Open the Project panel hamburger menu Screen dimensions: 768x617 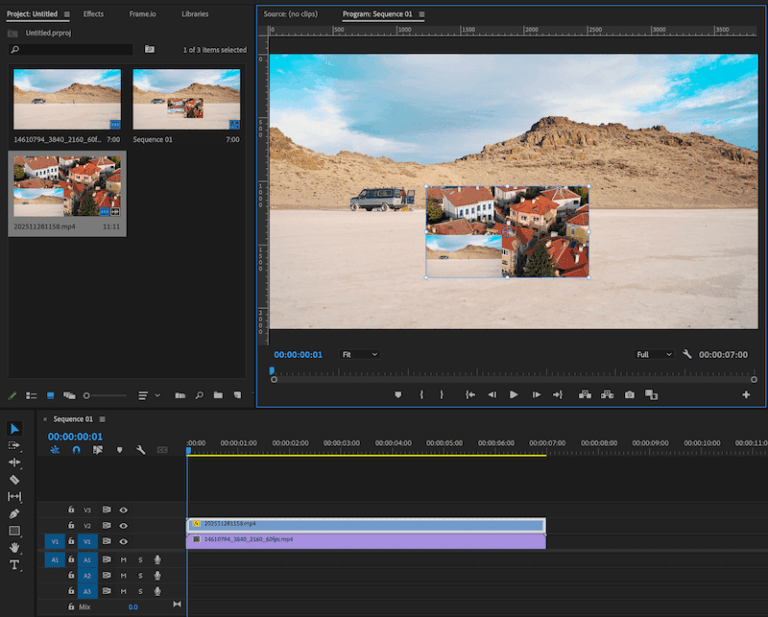point(67,14)
